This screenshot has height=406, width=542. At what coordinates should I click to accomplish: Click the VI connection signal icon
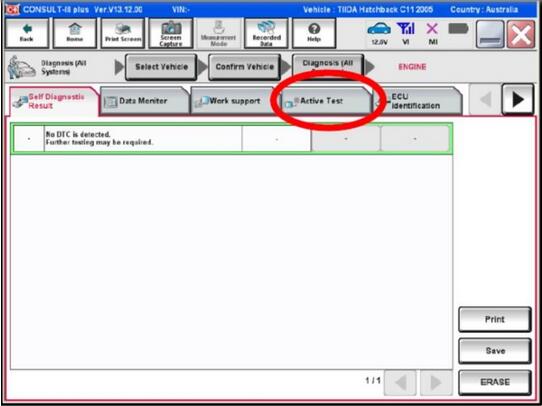pos(406,34)
